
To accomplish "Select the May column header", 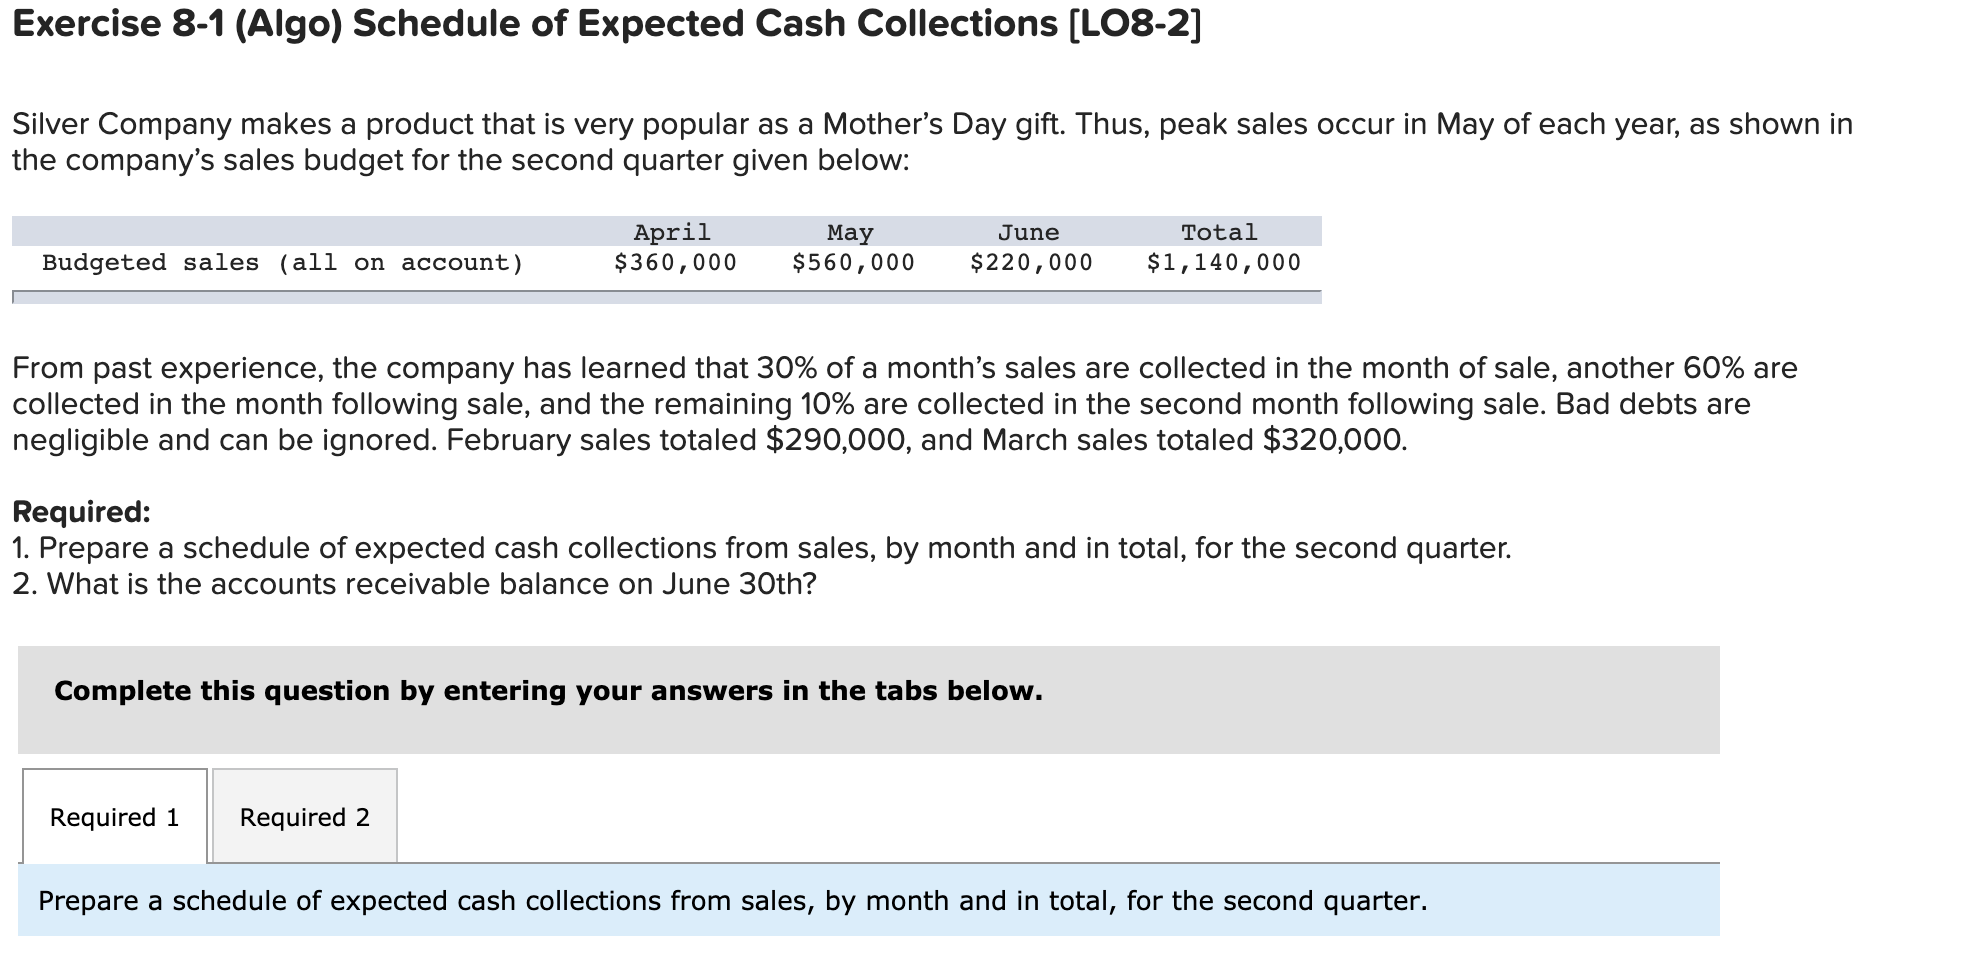I will [847, 231].
